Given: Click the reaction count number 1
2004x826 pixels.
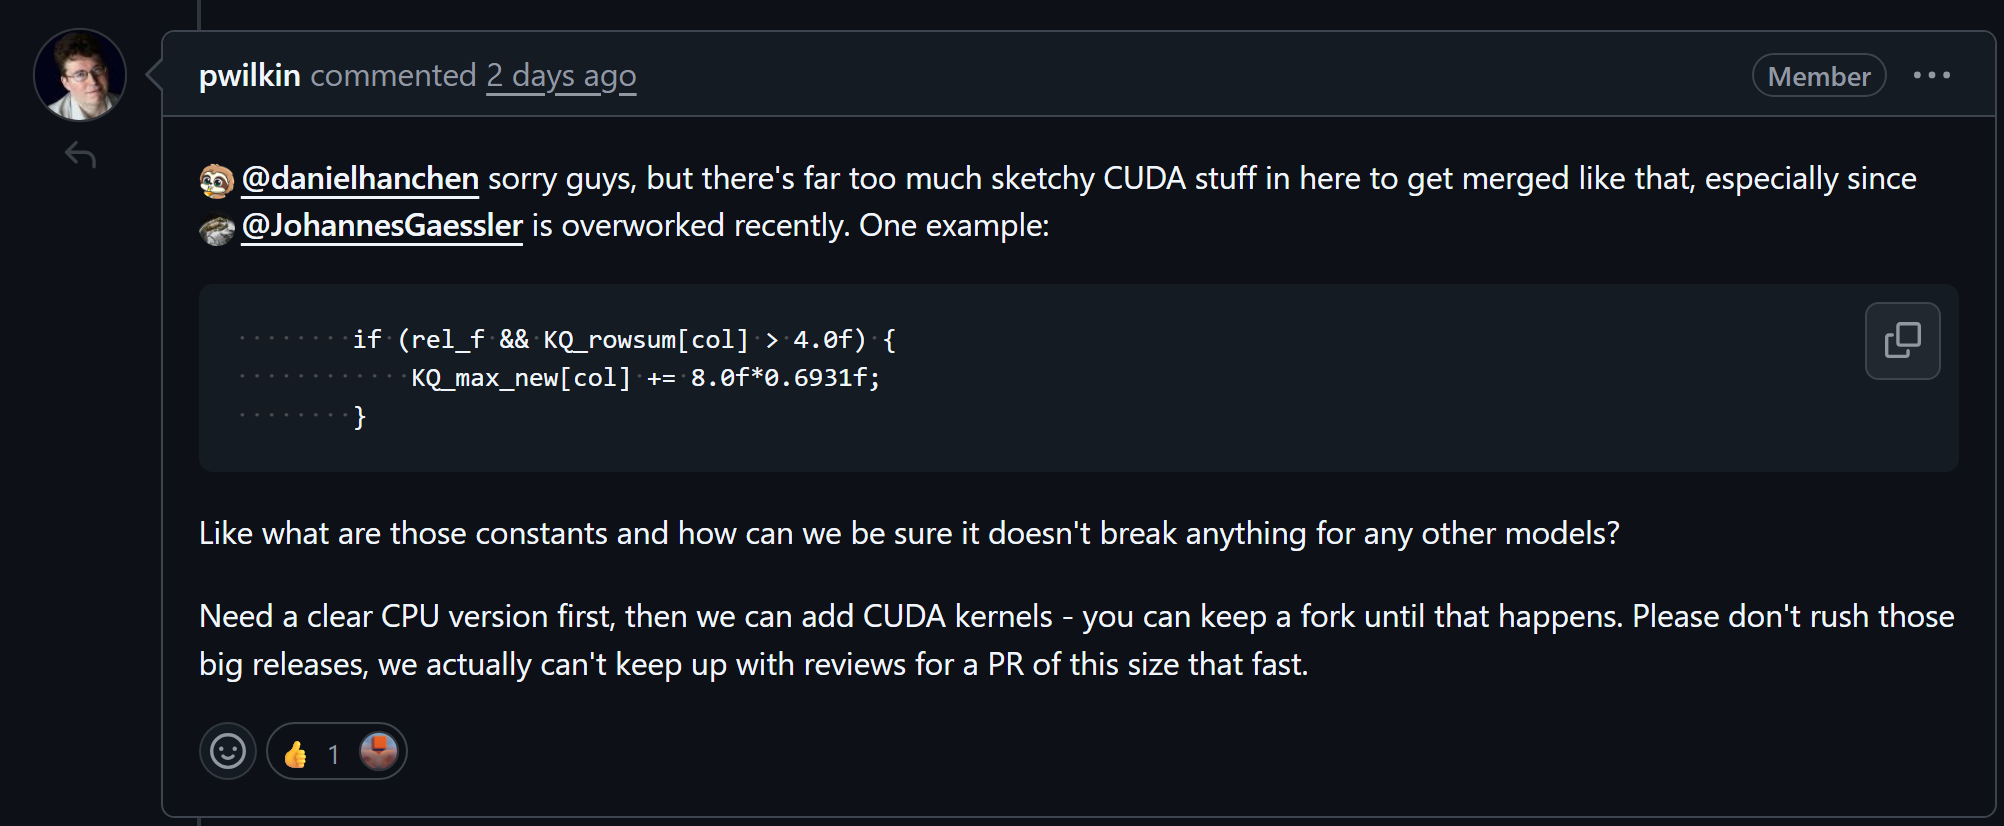Looking at the screenshot, I should pos(333,754).
